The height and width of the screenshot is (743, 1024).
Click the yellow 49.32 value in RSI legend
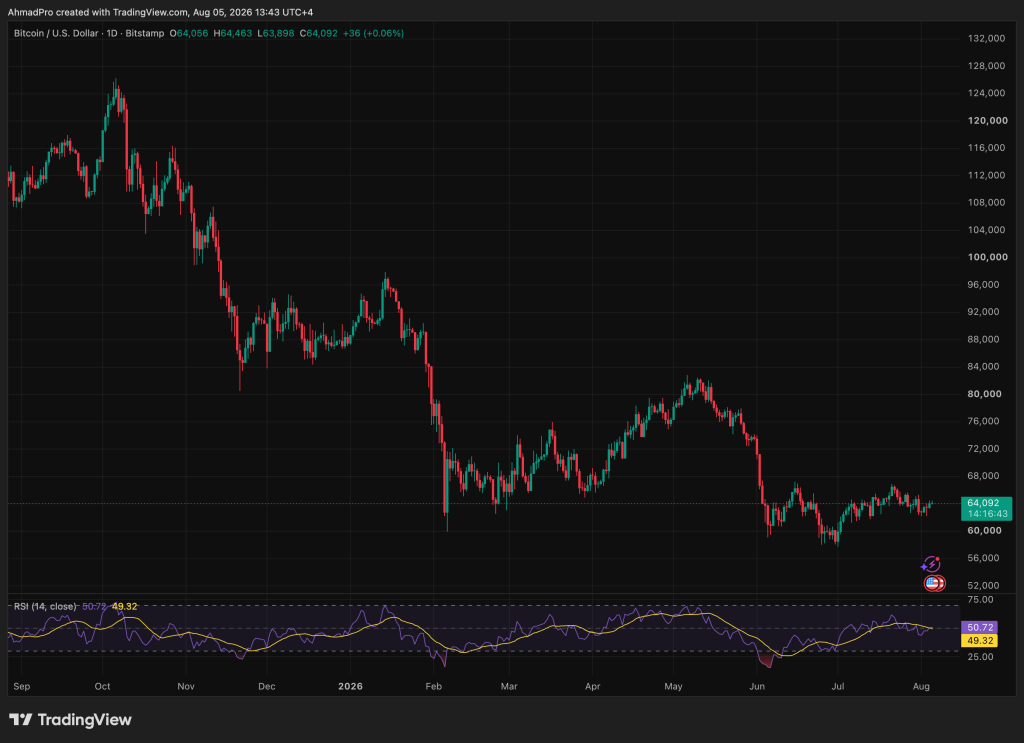pyautogui.click(x=125, y=607)
